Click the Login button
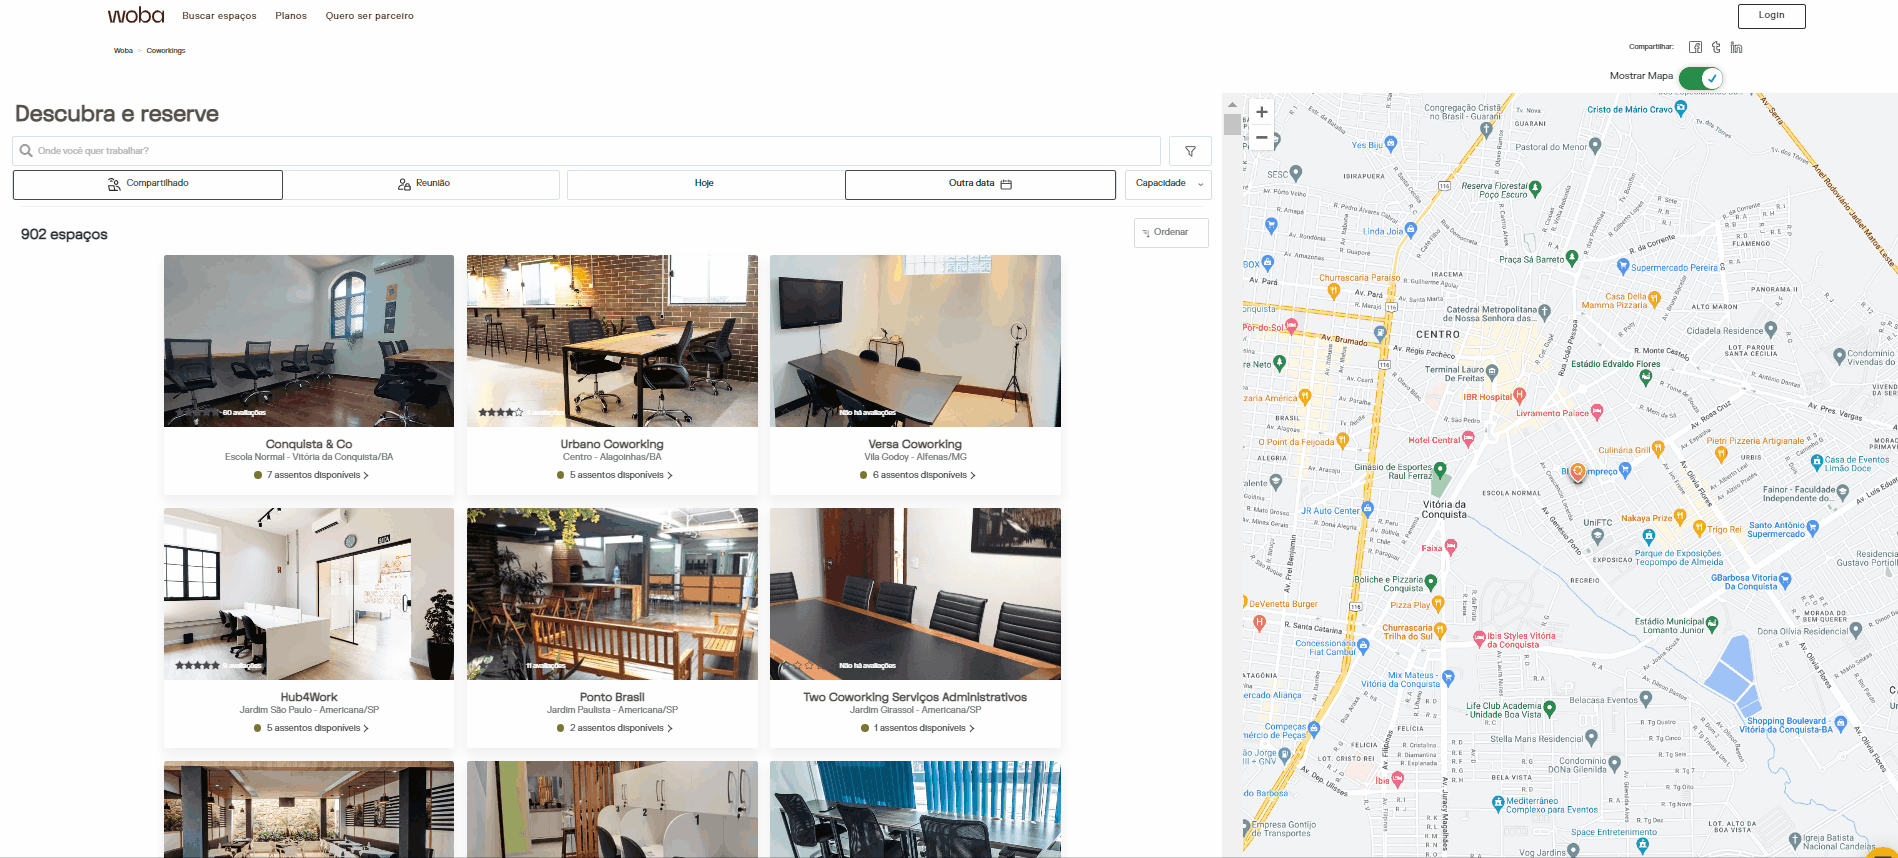The width and height of the screenshot is (1898, 858). [1771, 16]
